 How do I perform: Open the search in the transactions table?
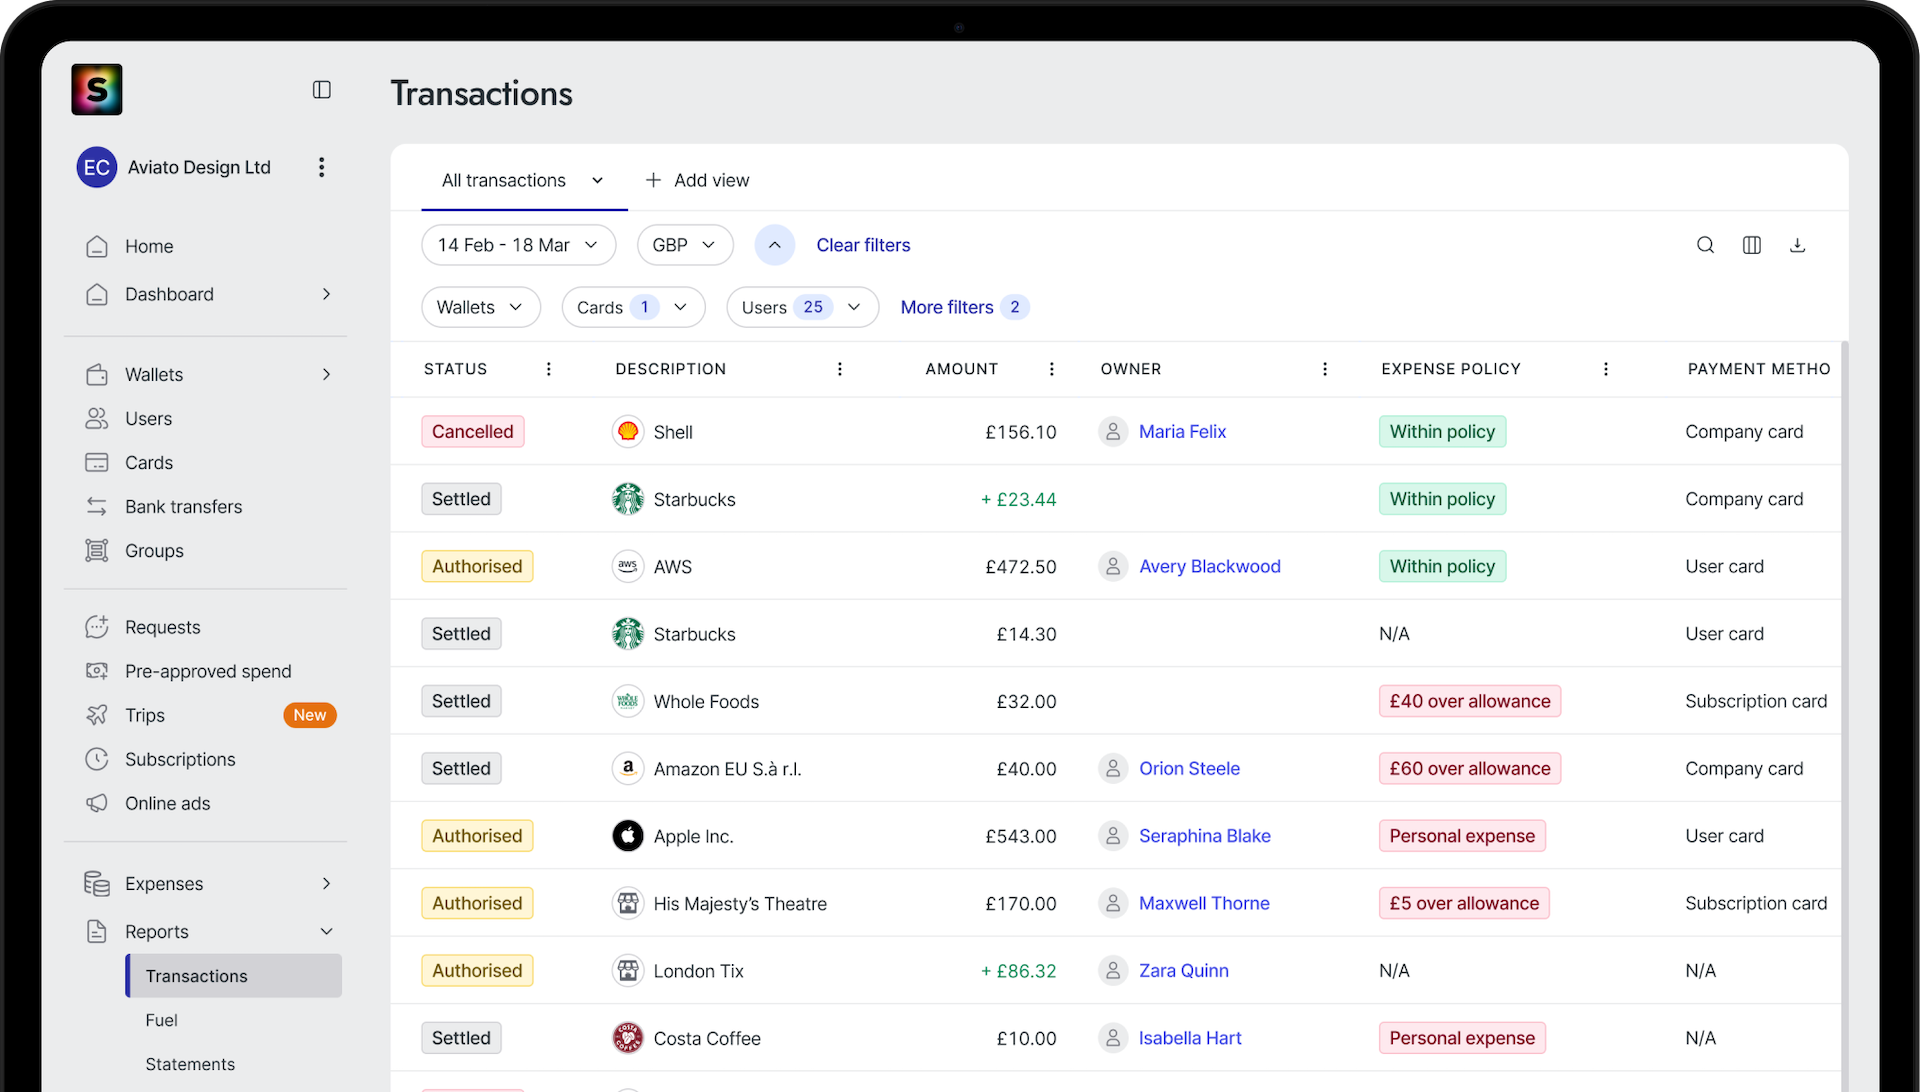click(x=1705, y=245)
